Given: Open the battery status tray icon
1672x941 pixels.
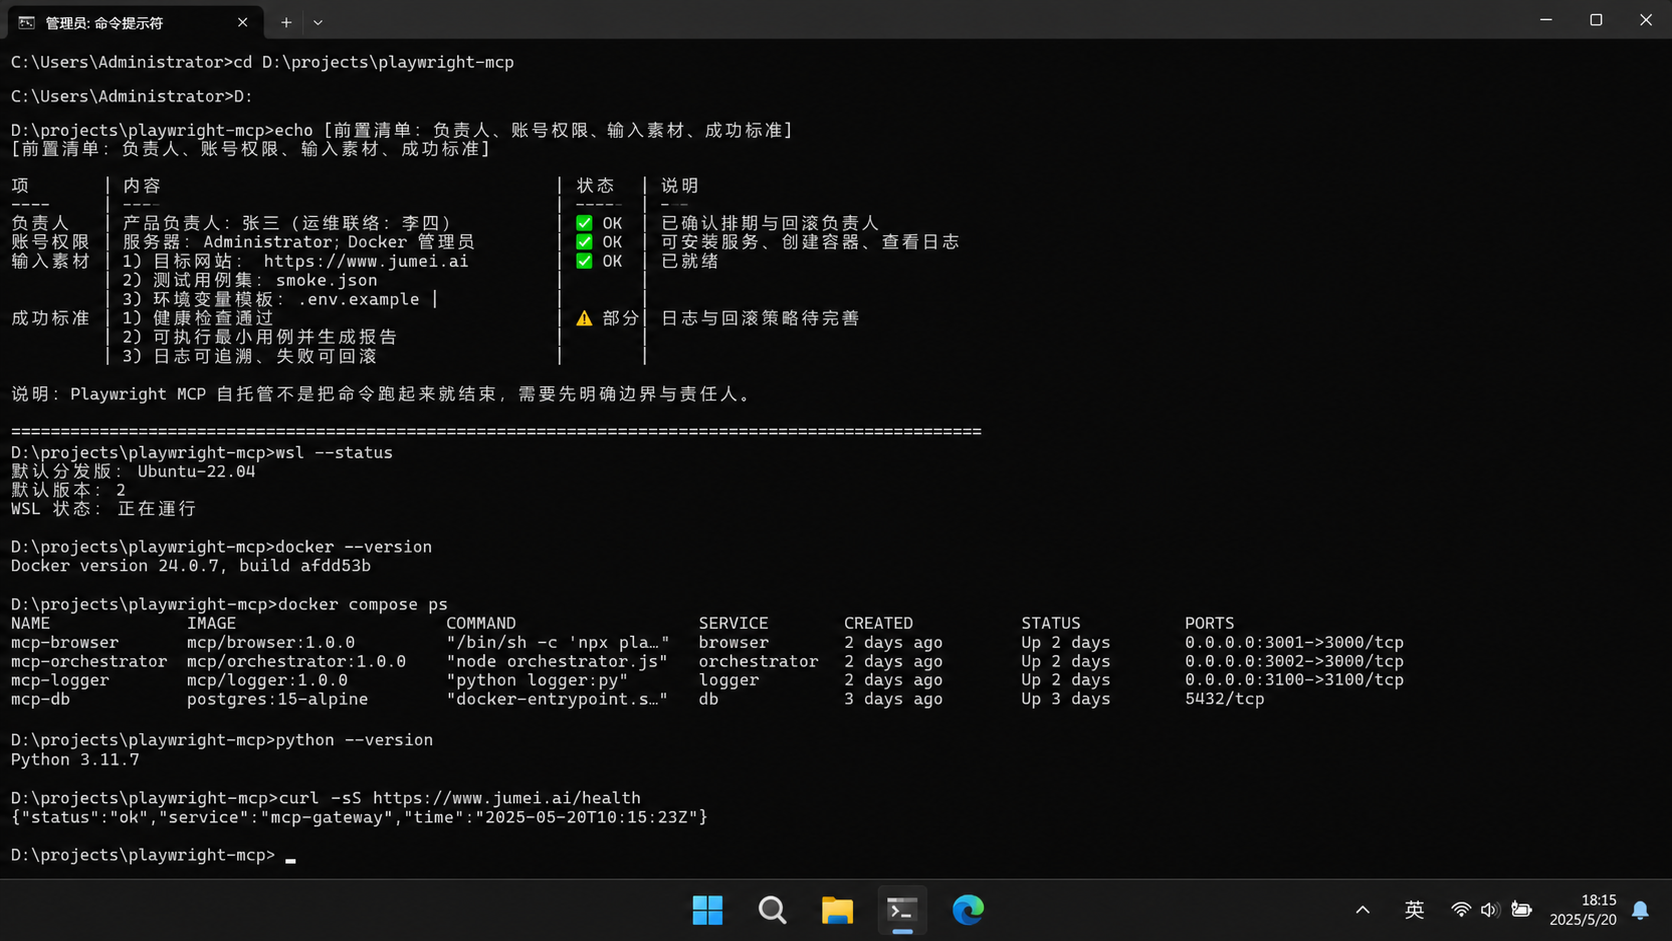Looking at the screenshot, I should 1521,910.
